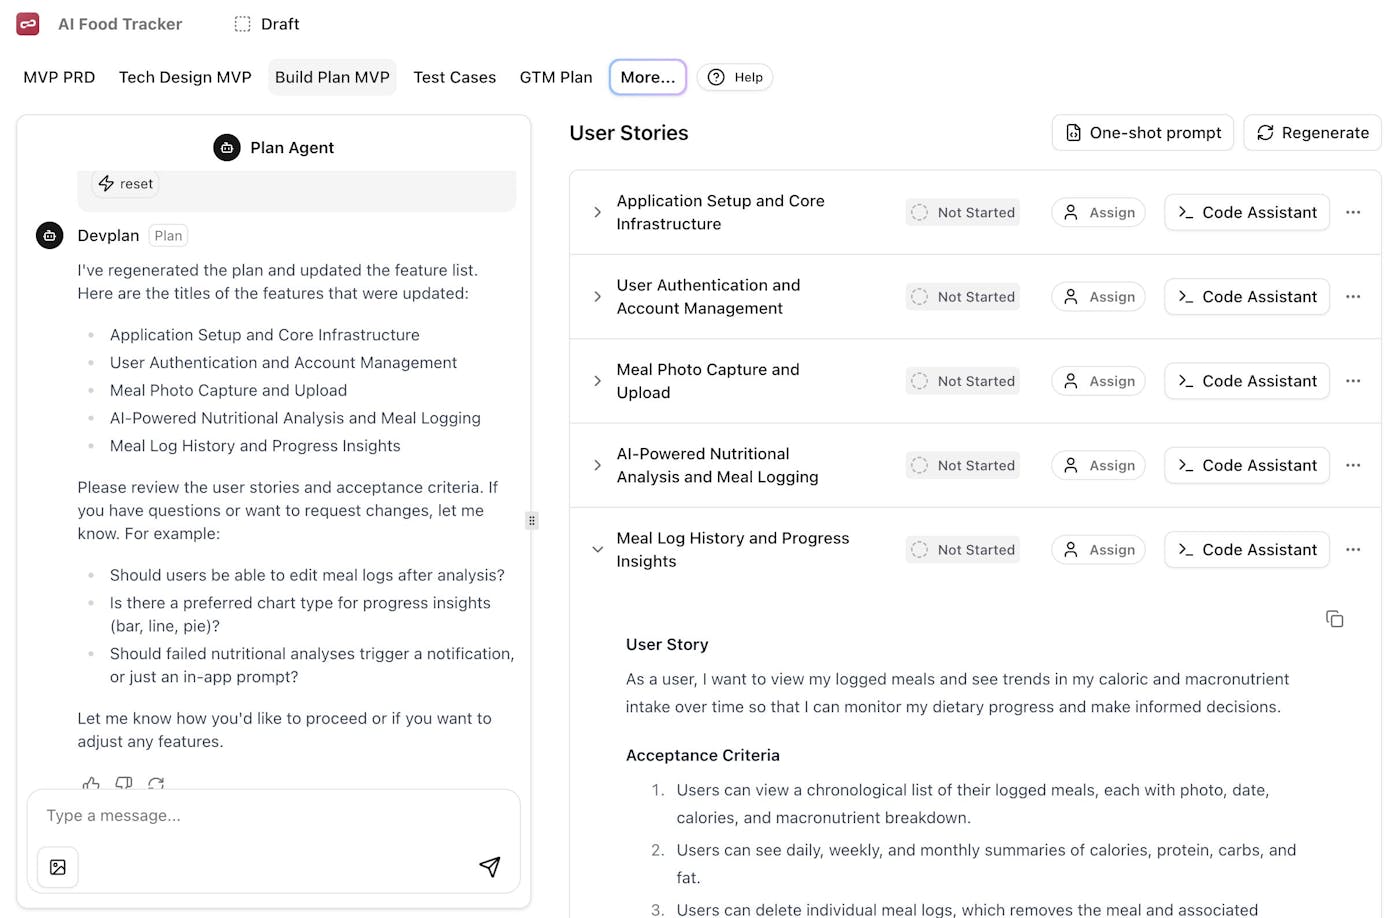Thumbs down Devplan's response
The width and height of the screenshot is (1400, 918).
tap(123, 784)
